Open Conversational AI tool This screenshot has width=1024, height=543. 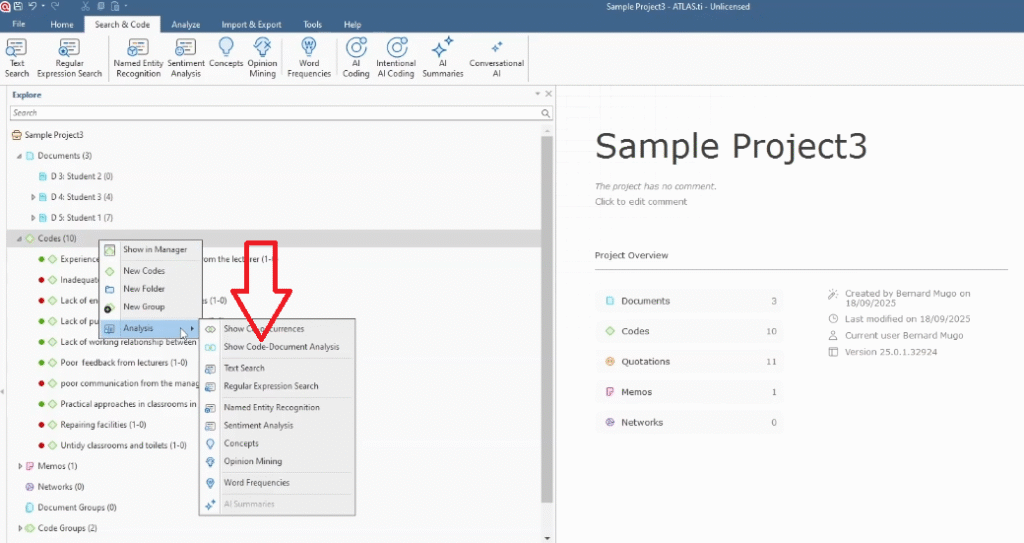(x=497, y=57)
